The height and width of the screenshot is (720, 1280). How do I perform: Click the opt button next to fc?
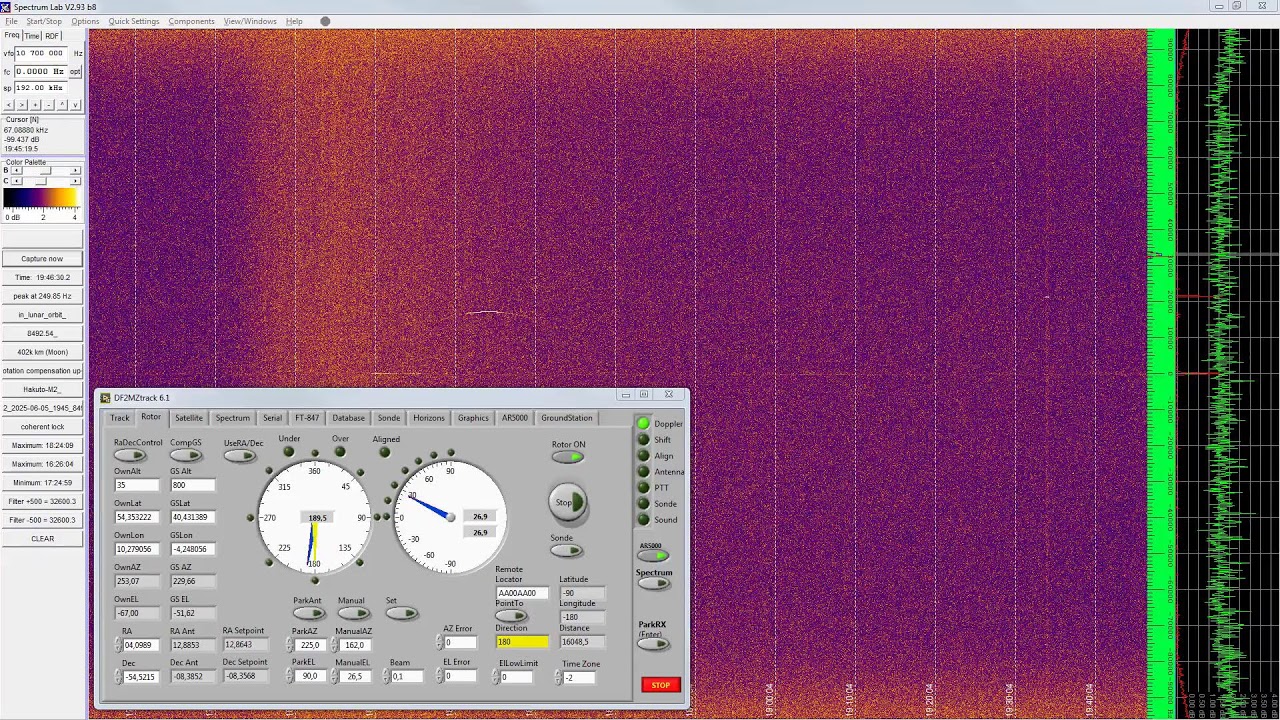tap(75, 71)
